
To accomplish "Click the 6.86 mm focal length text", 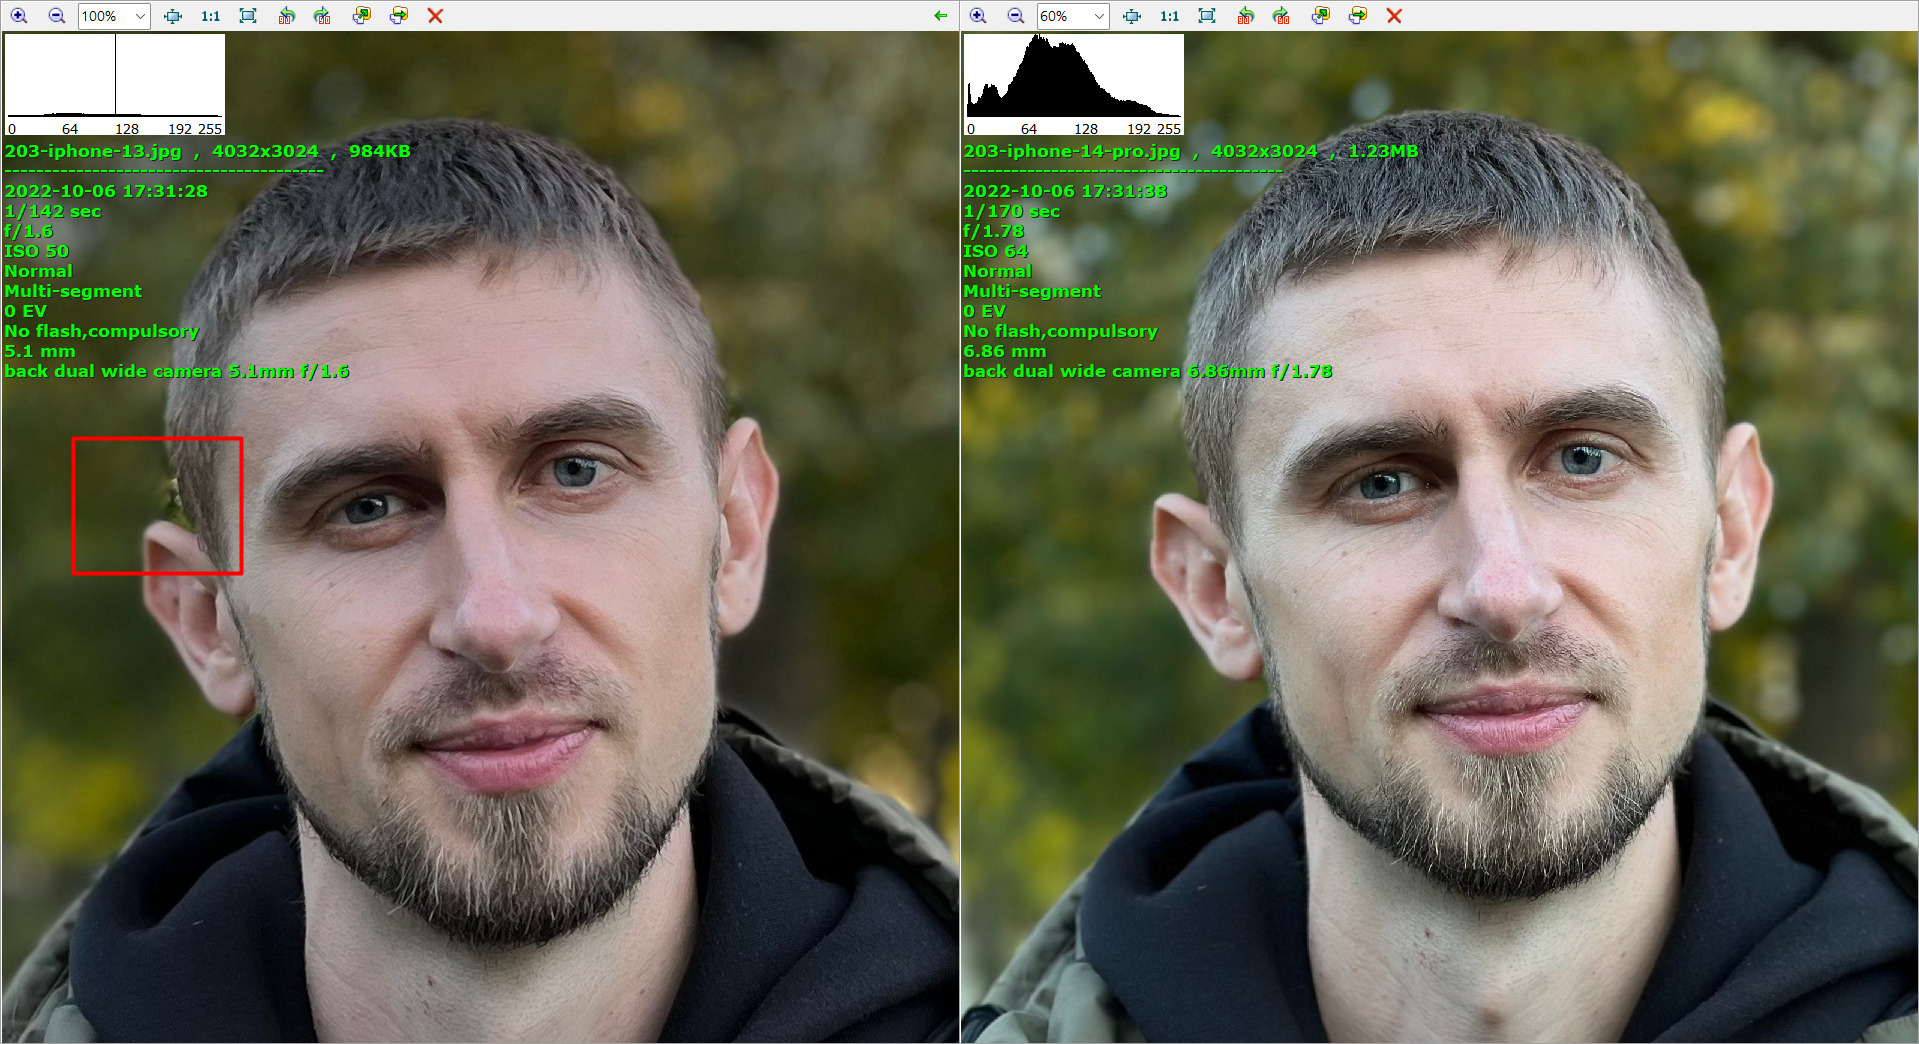I will (1005, 351).
